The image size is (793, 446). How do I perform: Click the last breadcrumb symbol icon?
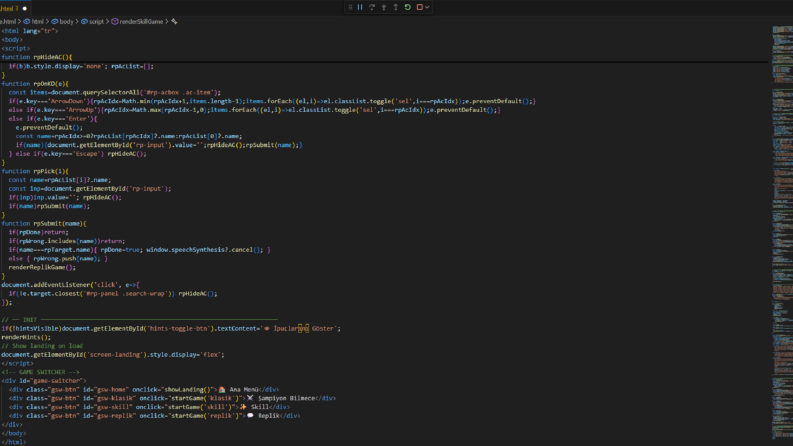point(174,22)
